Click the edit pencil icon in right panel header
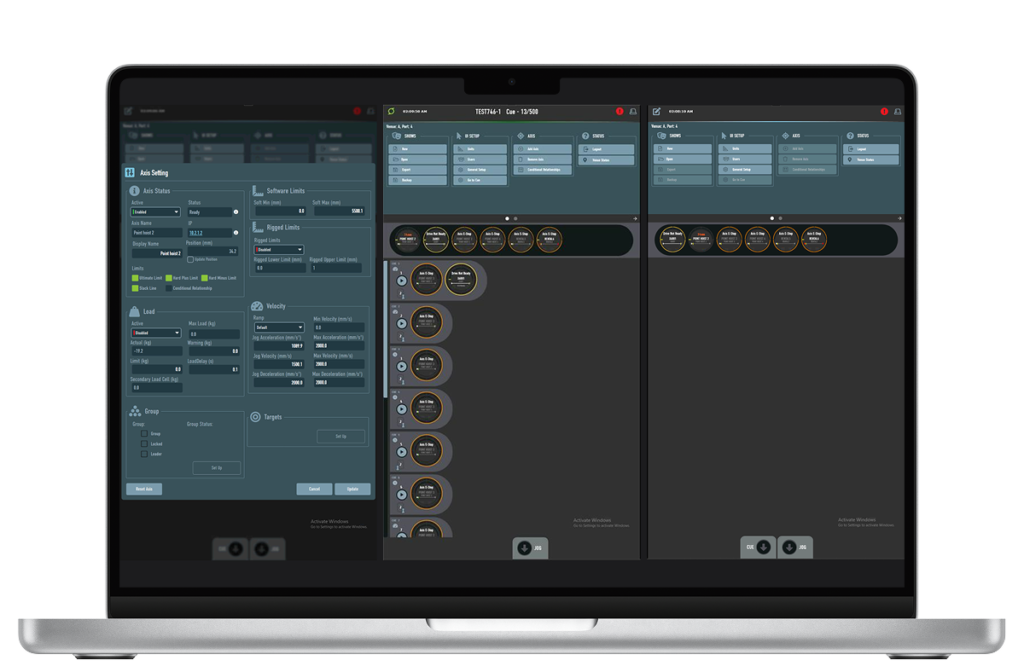The width and height of the screenshot is (1024, 666). 656,112
